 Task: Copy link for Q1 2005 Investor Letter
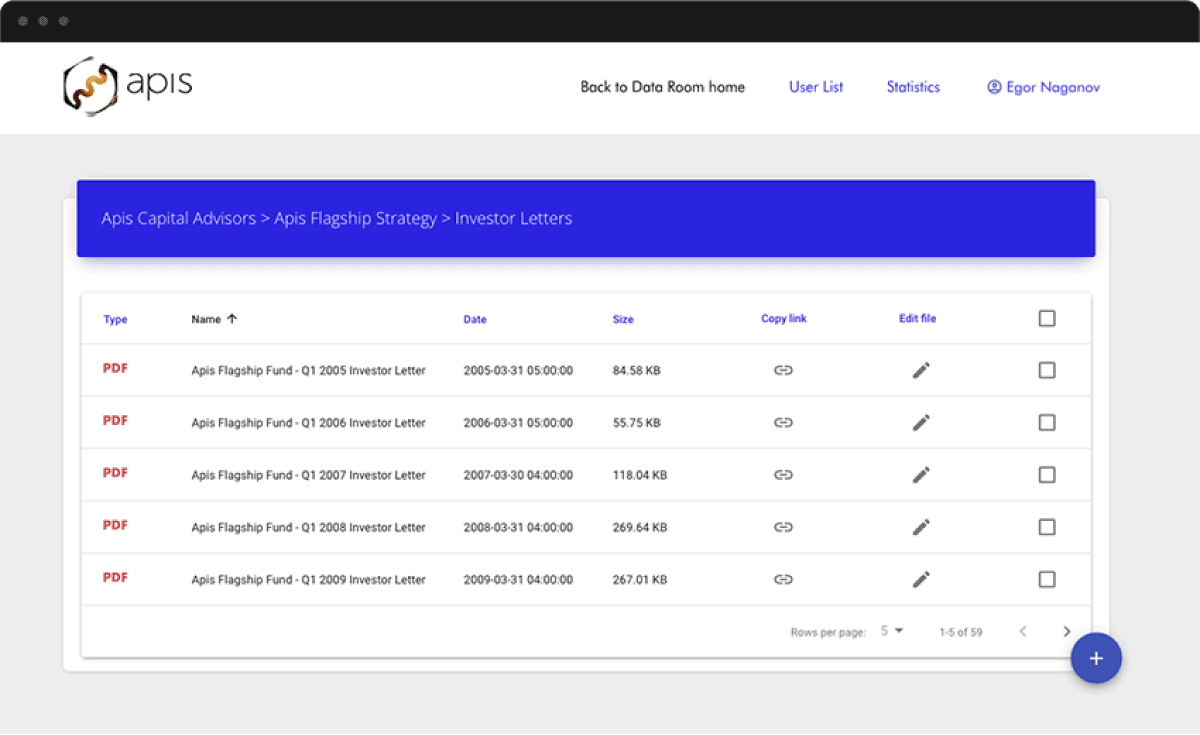point(783,370)
